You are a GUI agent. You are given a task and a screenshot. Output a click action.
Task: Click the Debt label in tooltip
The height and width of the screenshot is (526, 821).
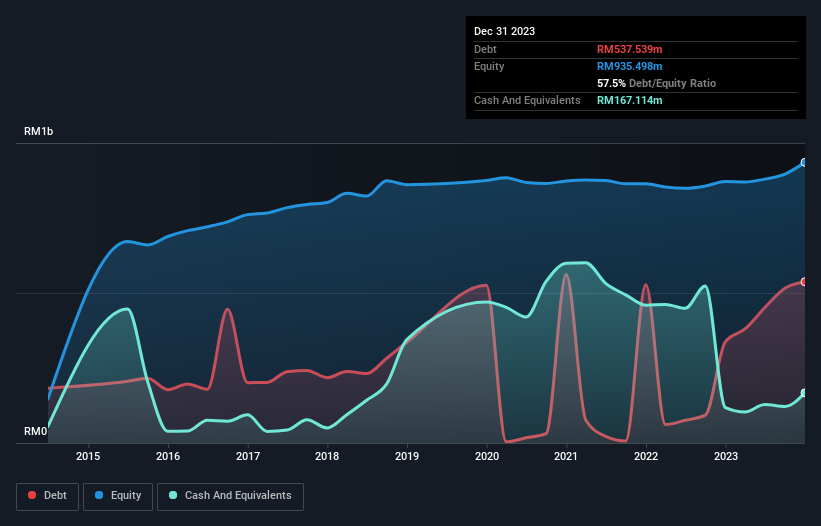(485, 49)
